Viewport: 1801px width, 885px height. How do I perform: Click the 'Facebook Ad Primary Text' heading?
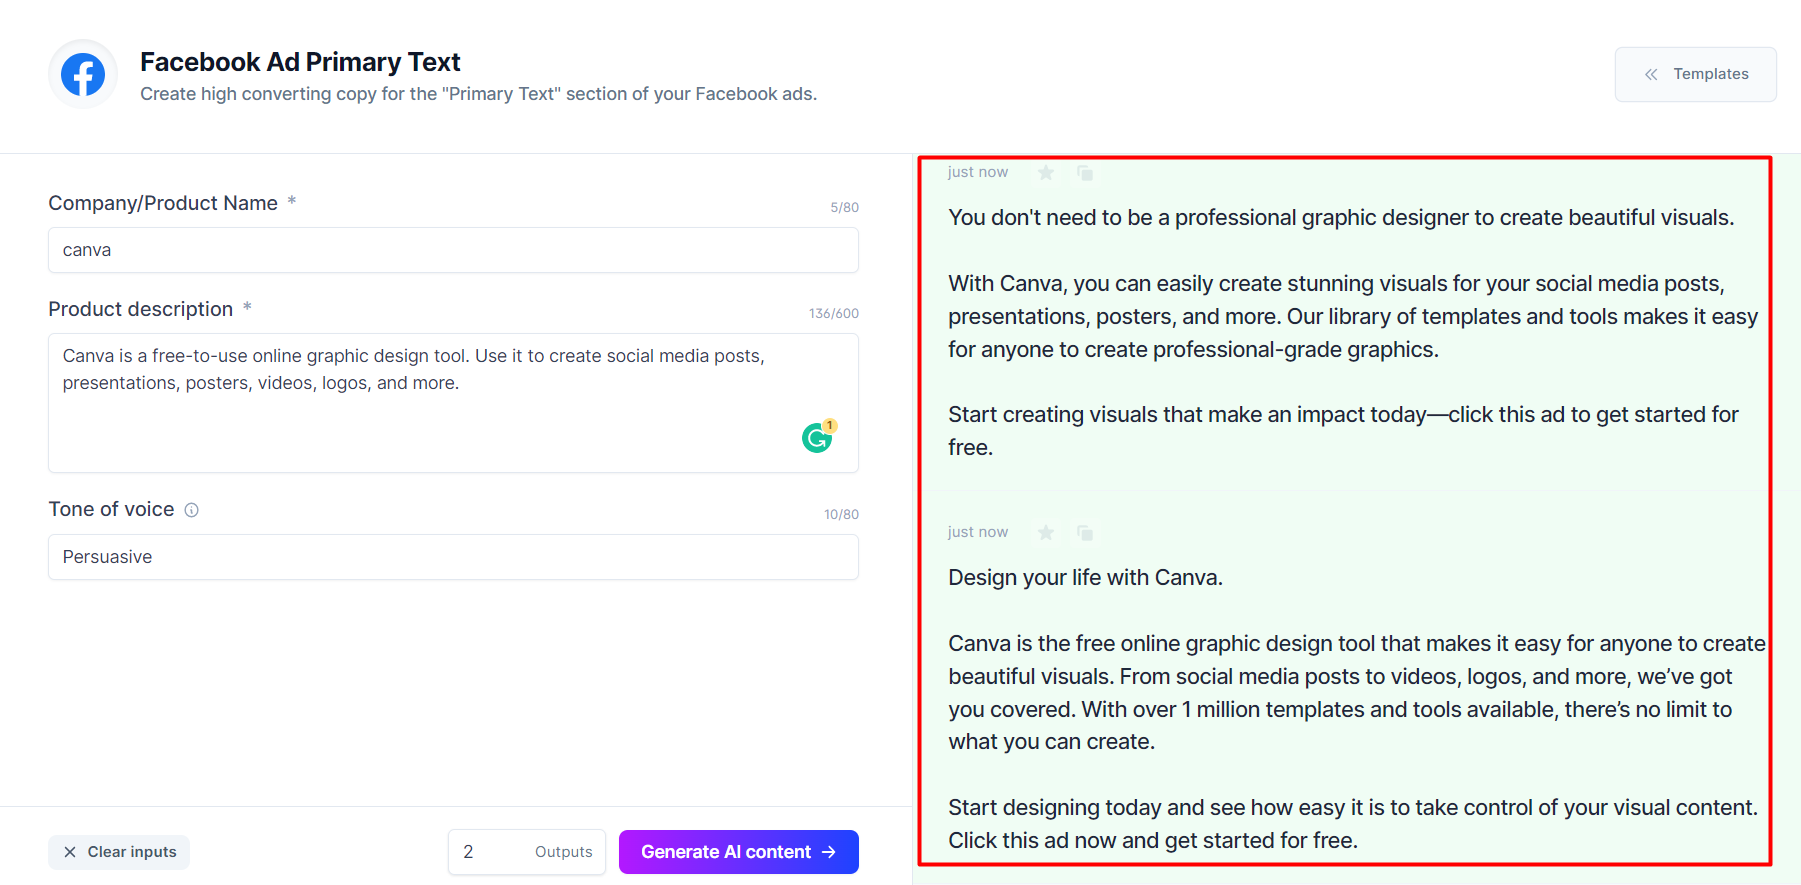(300, 62)
